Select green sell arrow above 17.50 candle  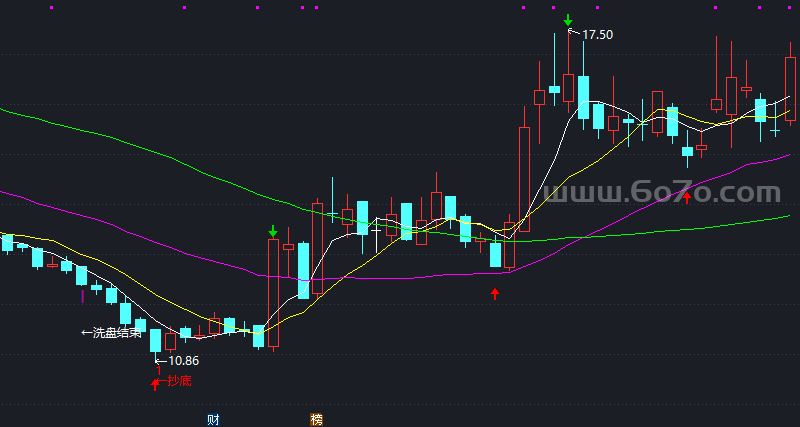coord(568,20)
